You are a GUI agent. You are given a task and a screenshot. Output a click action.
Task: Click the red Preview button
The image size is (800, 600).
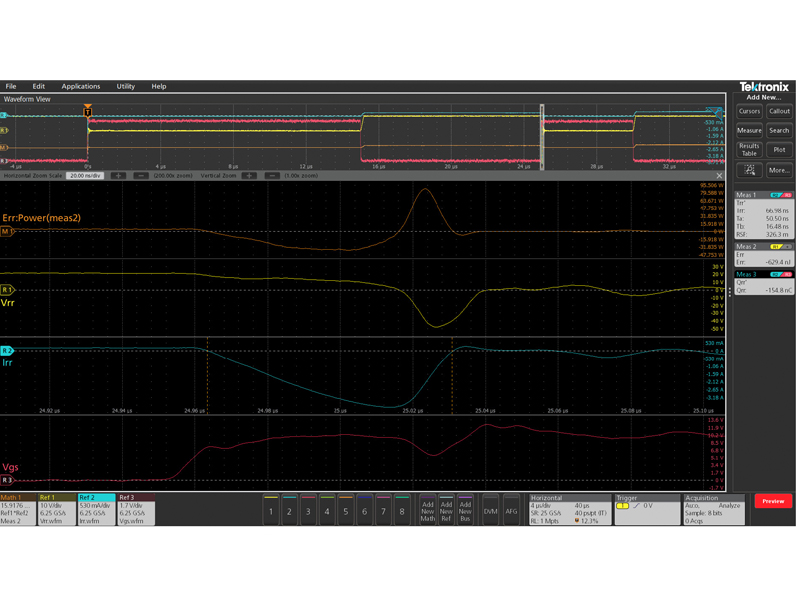(773, 501)
